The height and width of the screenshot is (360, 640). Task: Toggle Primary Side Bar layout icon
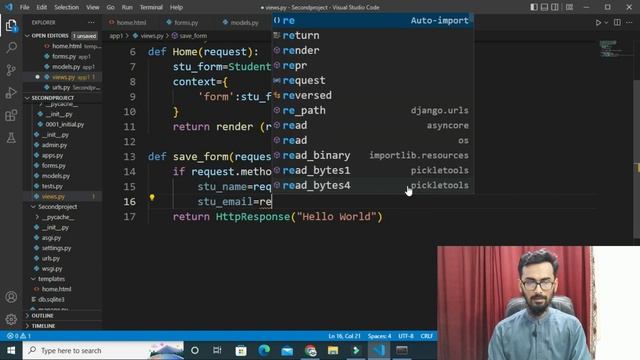click(x=534, y=7)
